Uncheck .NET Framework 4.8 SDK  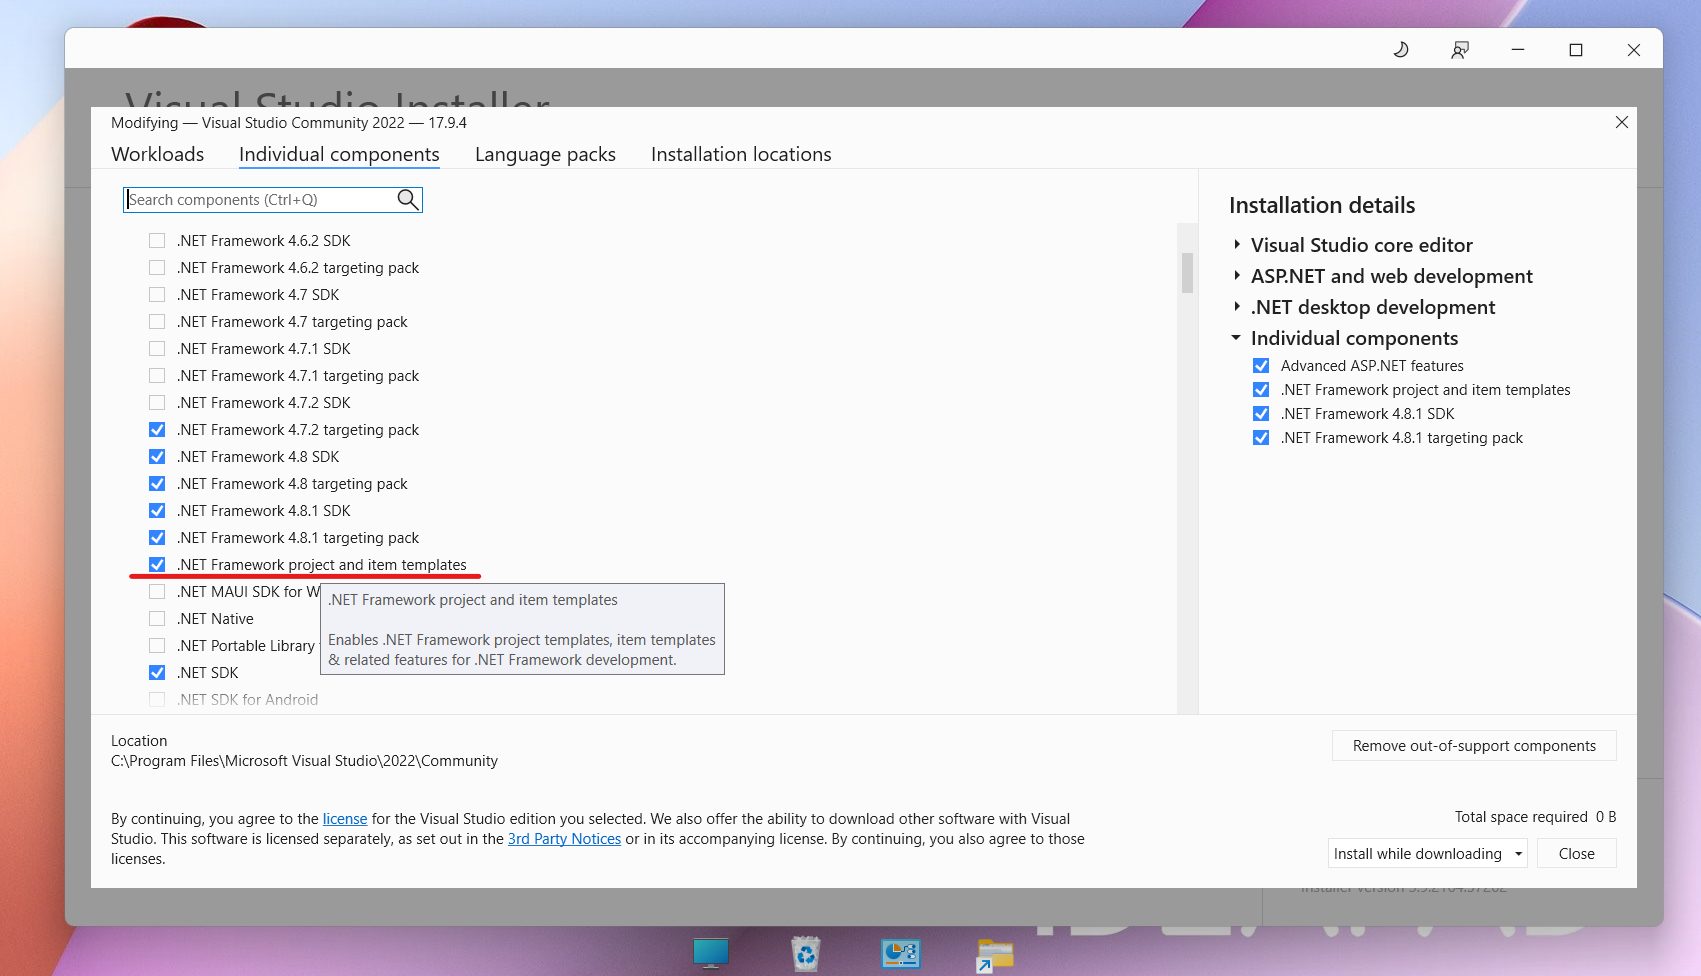click(157, 457)
